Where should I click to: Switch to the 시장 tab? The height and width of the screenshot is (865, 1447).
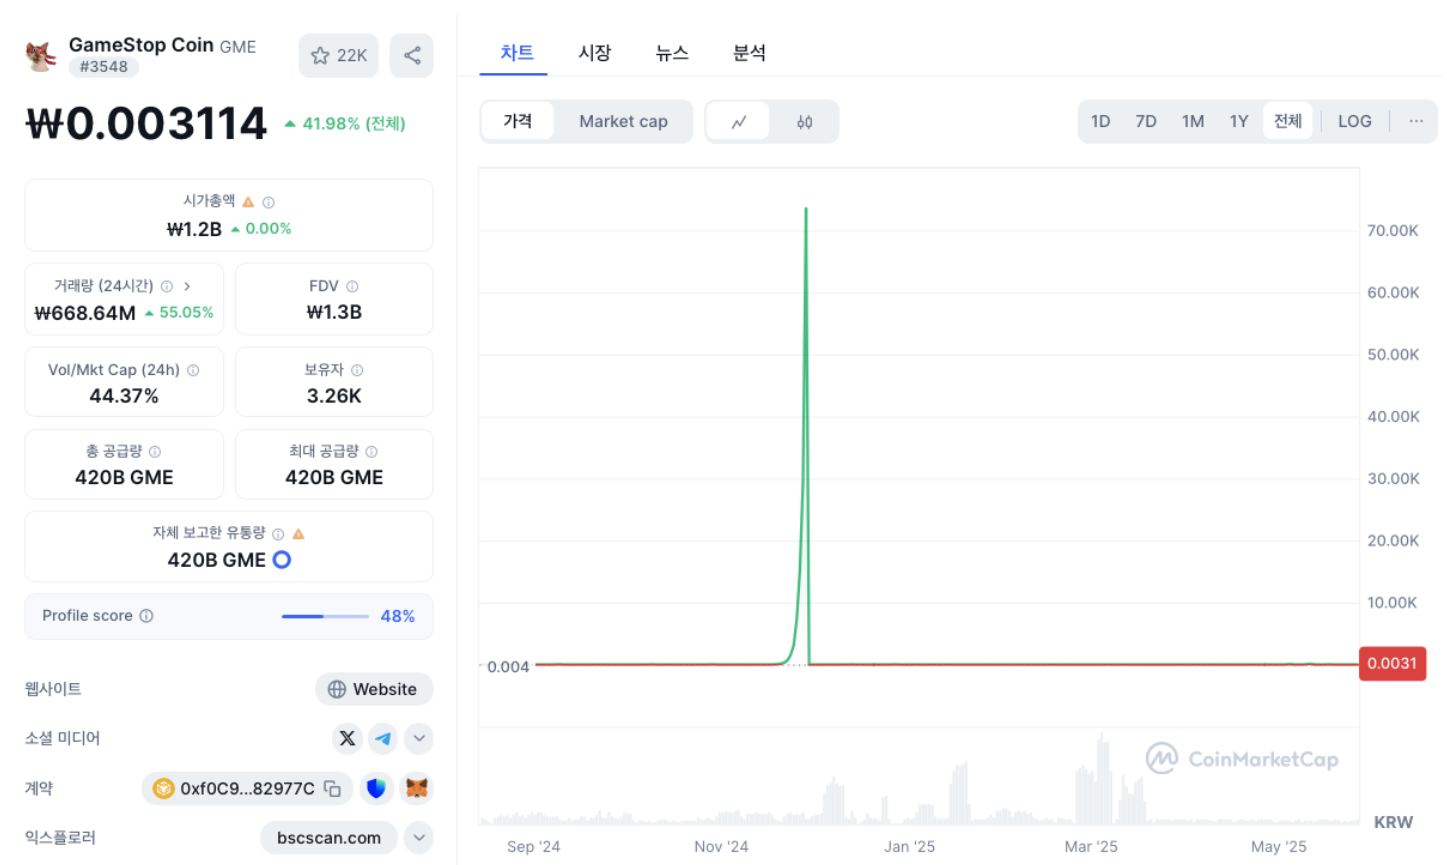[594, 53]
